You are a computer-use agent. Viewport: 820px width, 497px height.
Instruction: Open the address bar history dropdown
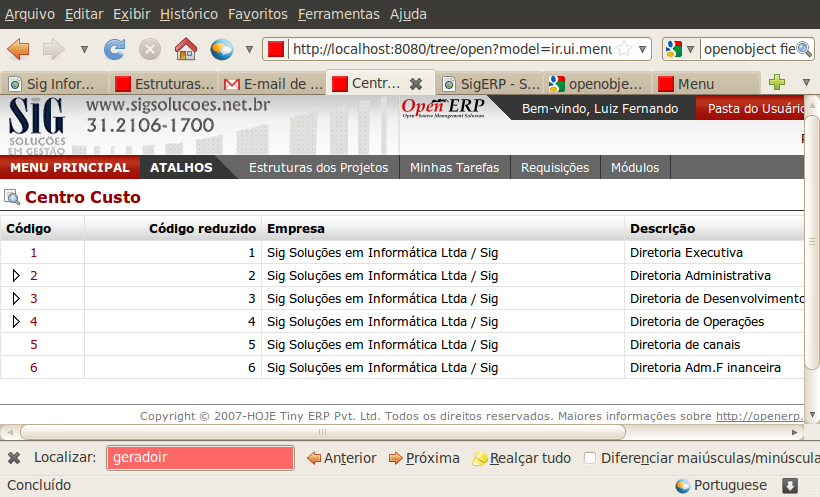(643, 49)
